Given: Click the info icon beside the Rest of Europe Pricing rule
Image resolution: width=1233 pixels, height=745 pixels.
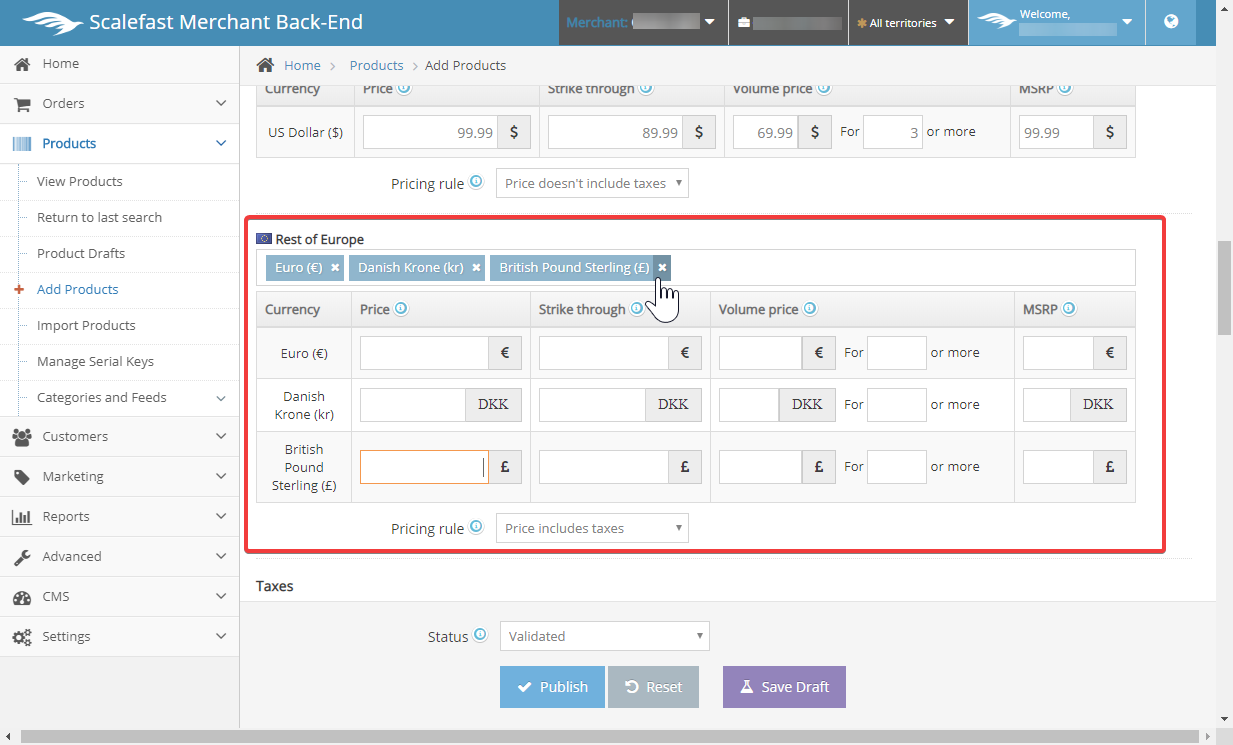Looking at the screenshot, I should point(477,527).
